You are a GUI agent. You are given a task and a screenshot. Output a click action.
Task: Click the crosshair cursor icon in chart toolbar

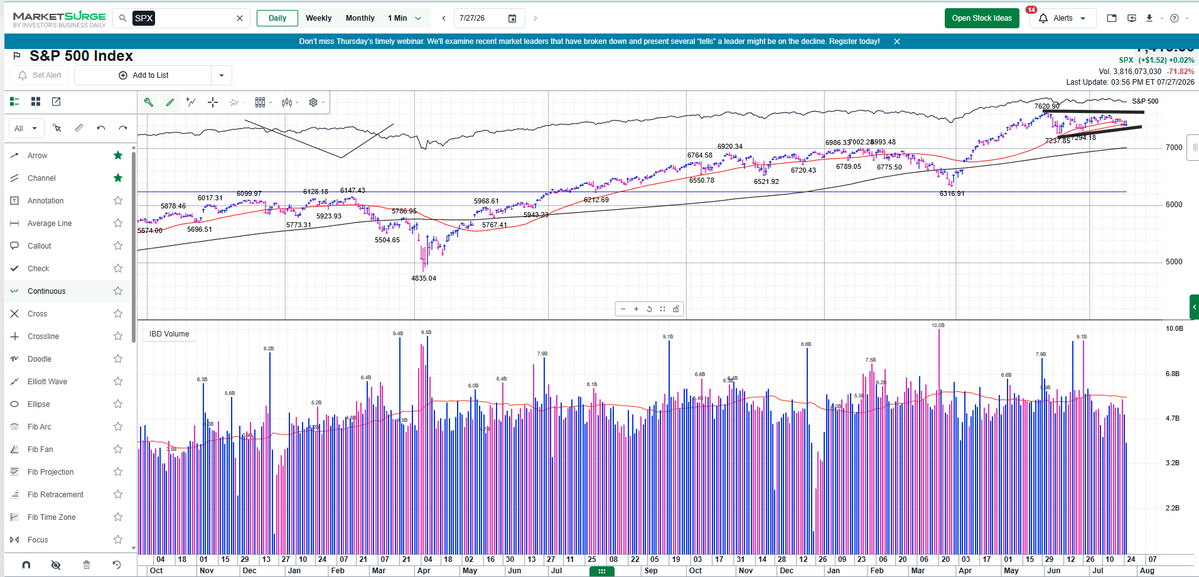click(213, 102)
